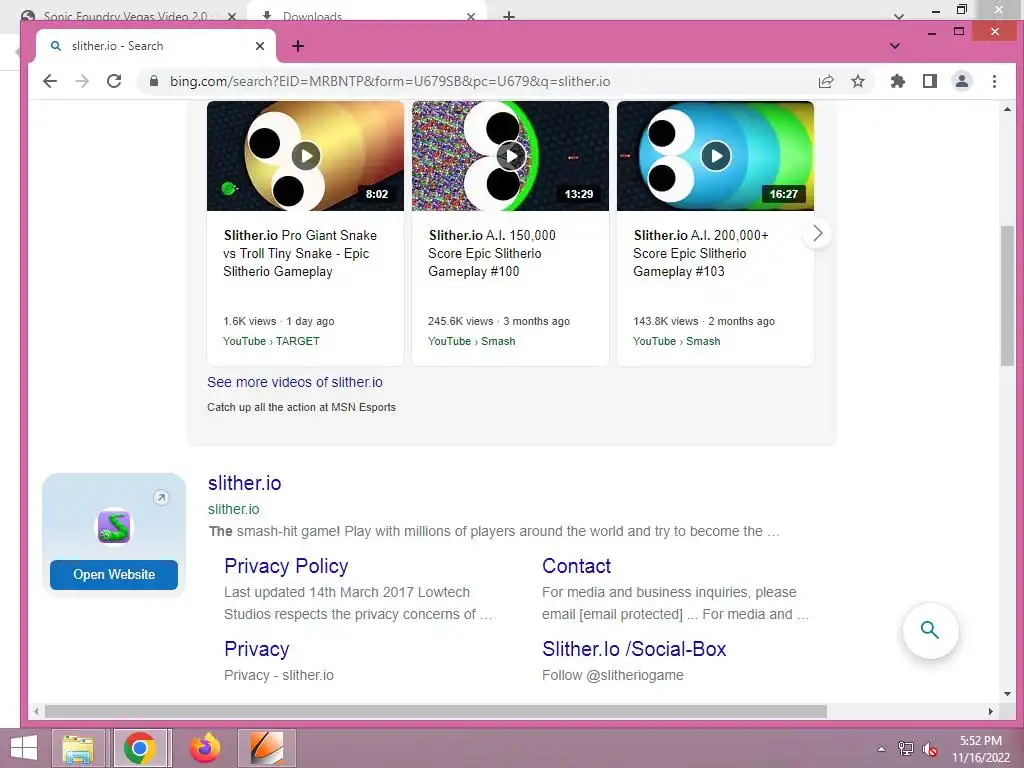Image resolution: width=1024 pixels, height=768 pixels.
Task: Close the slither.io - Search tab
Action: pyautogui.click(x=260, y=46)
